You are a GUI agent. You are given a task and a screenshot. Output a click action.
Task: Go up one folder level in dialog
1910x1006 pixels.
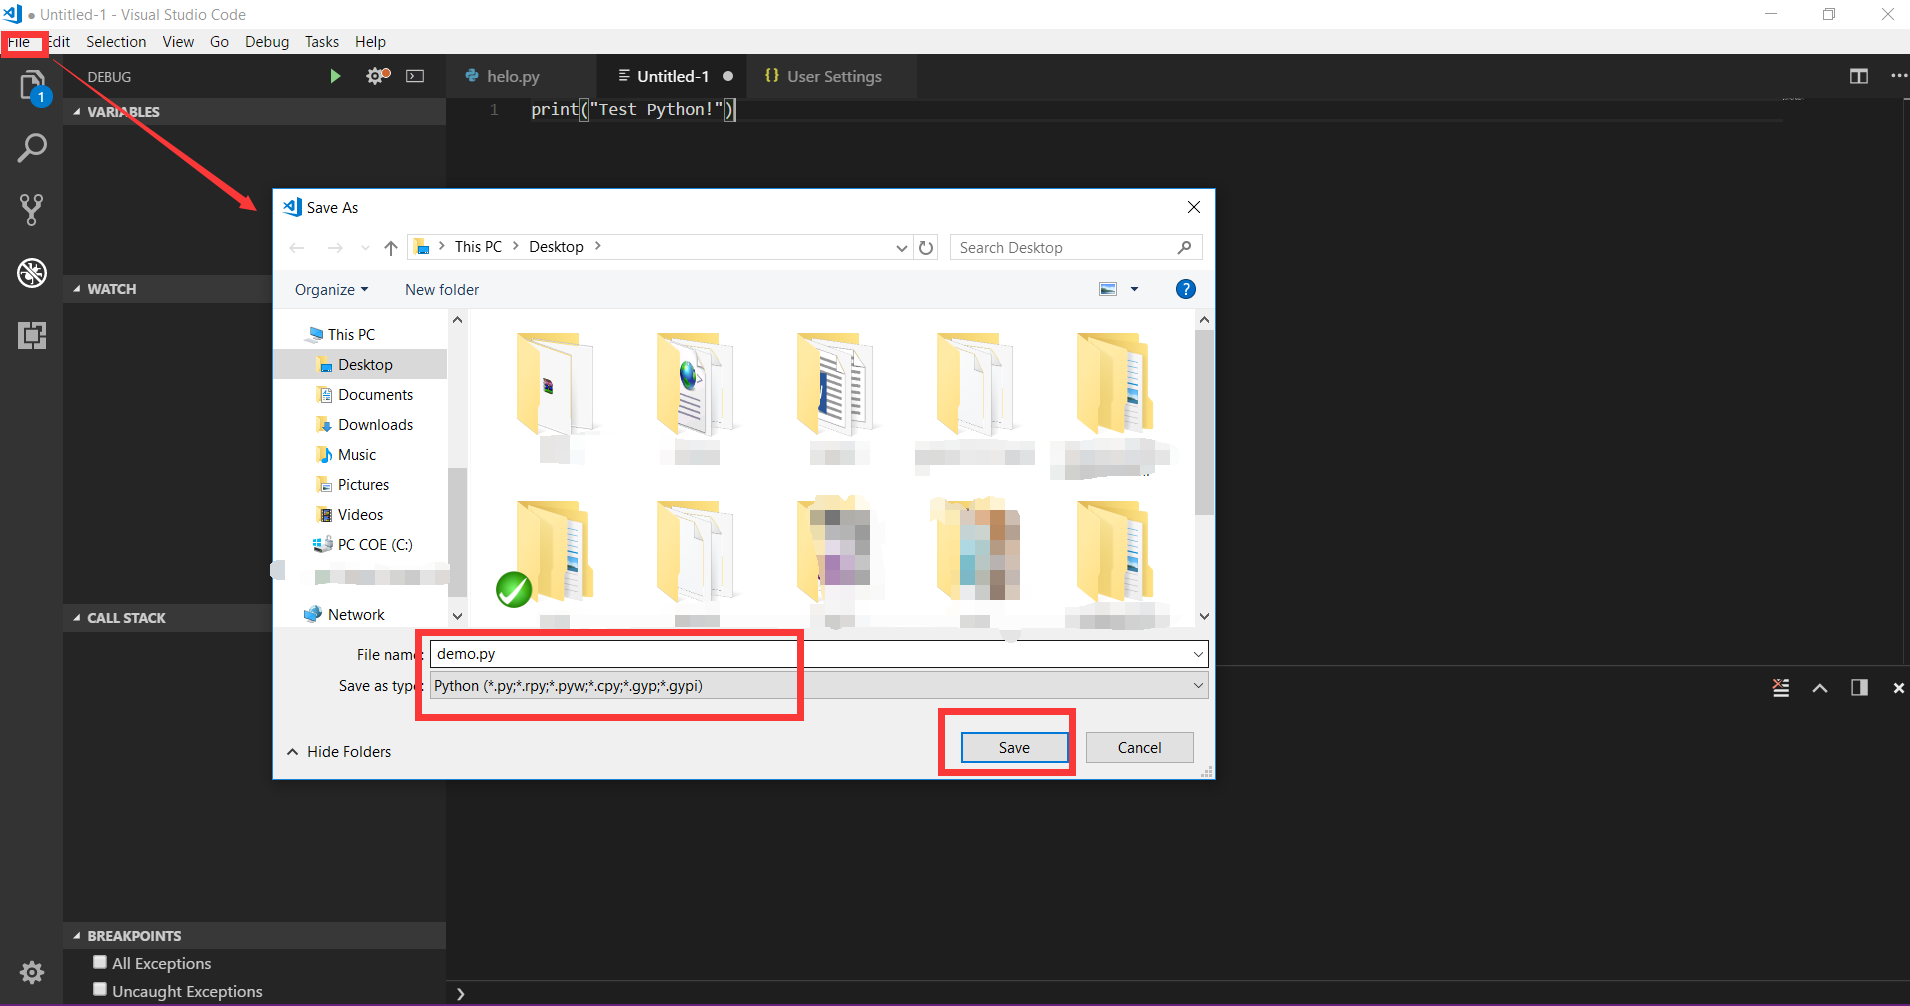[x=391, y=248]
